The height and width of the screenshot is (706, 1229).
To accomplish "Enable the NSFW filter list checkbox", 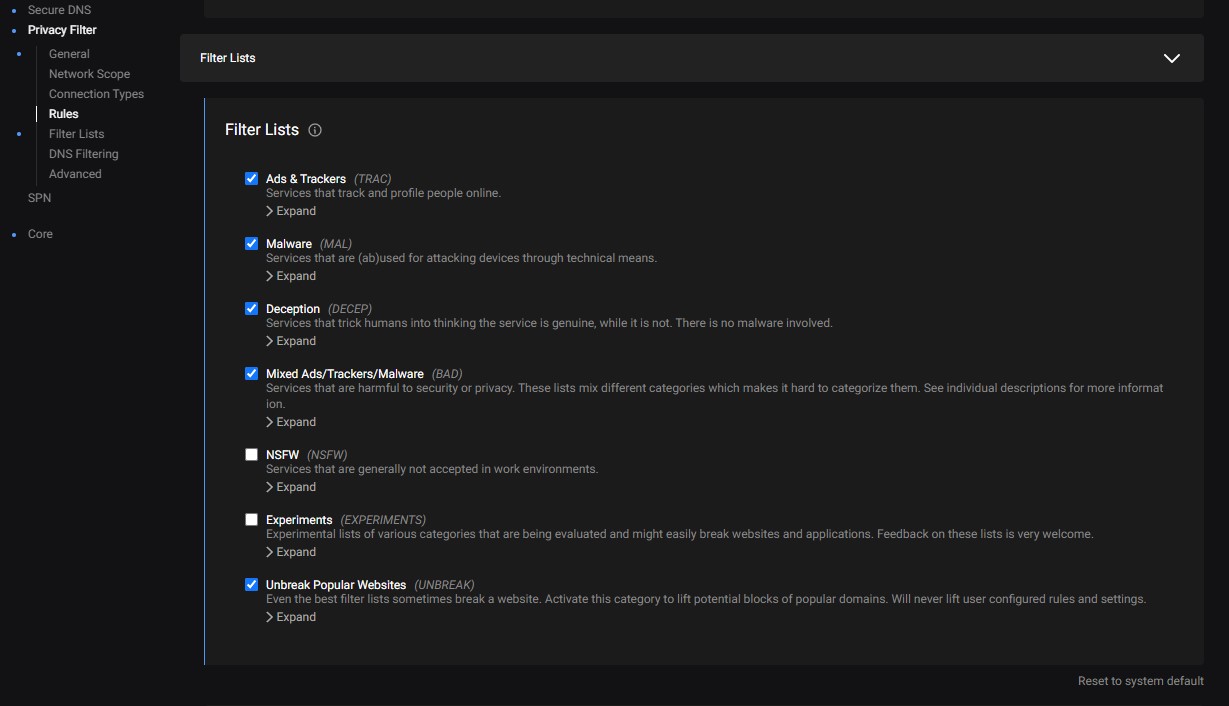I will click(251, 454).
